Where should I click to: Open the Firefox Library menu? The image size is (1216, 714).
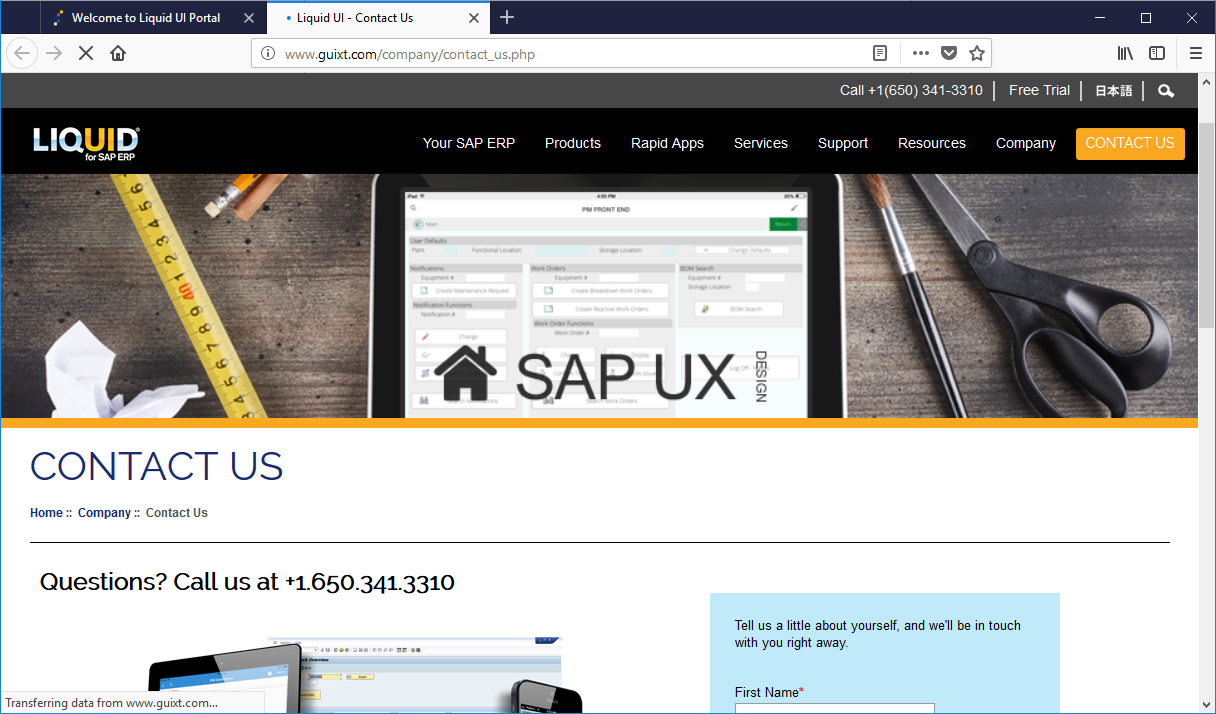tap(1125, 53)
